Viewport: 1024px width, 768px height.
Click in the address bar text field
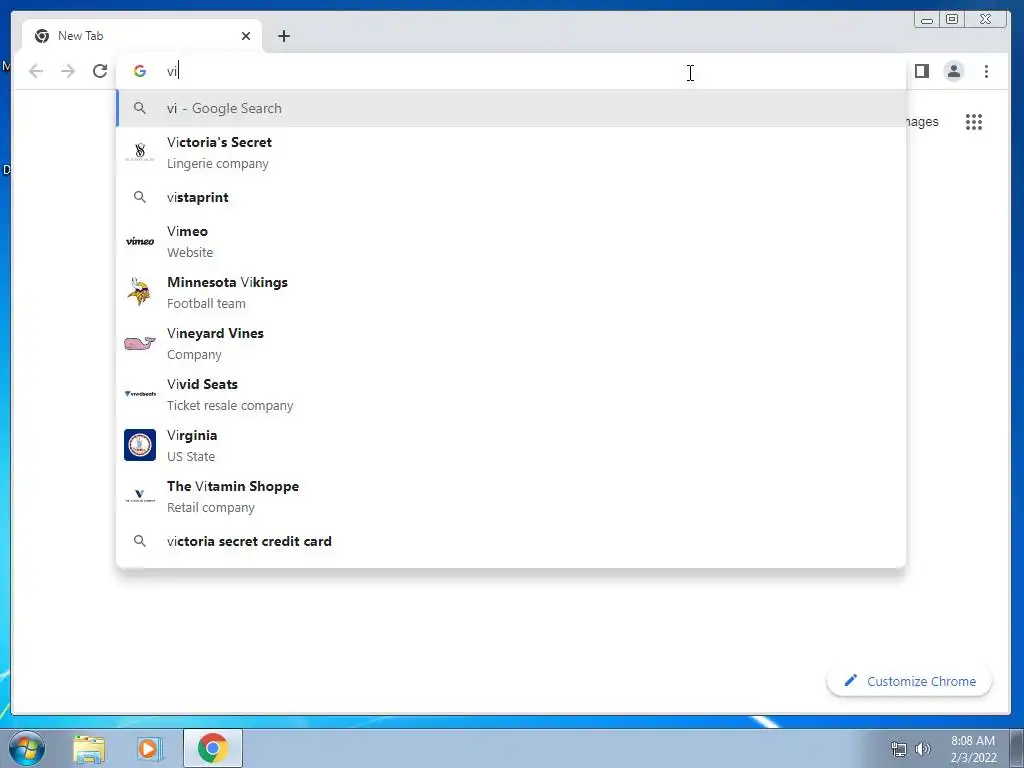(511, 71)
